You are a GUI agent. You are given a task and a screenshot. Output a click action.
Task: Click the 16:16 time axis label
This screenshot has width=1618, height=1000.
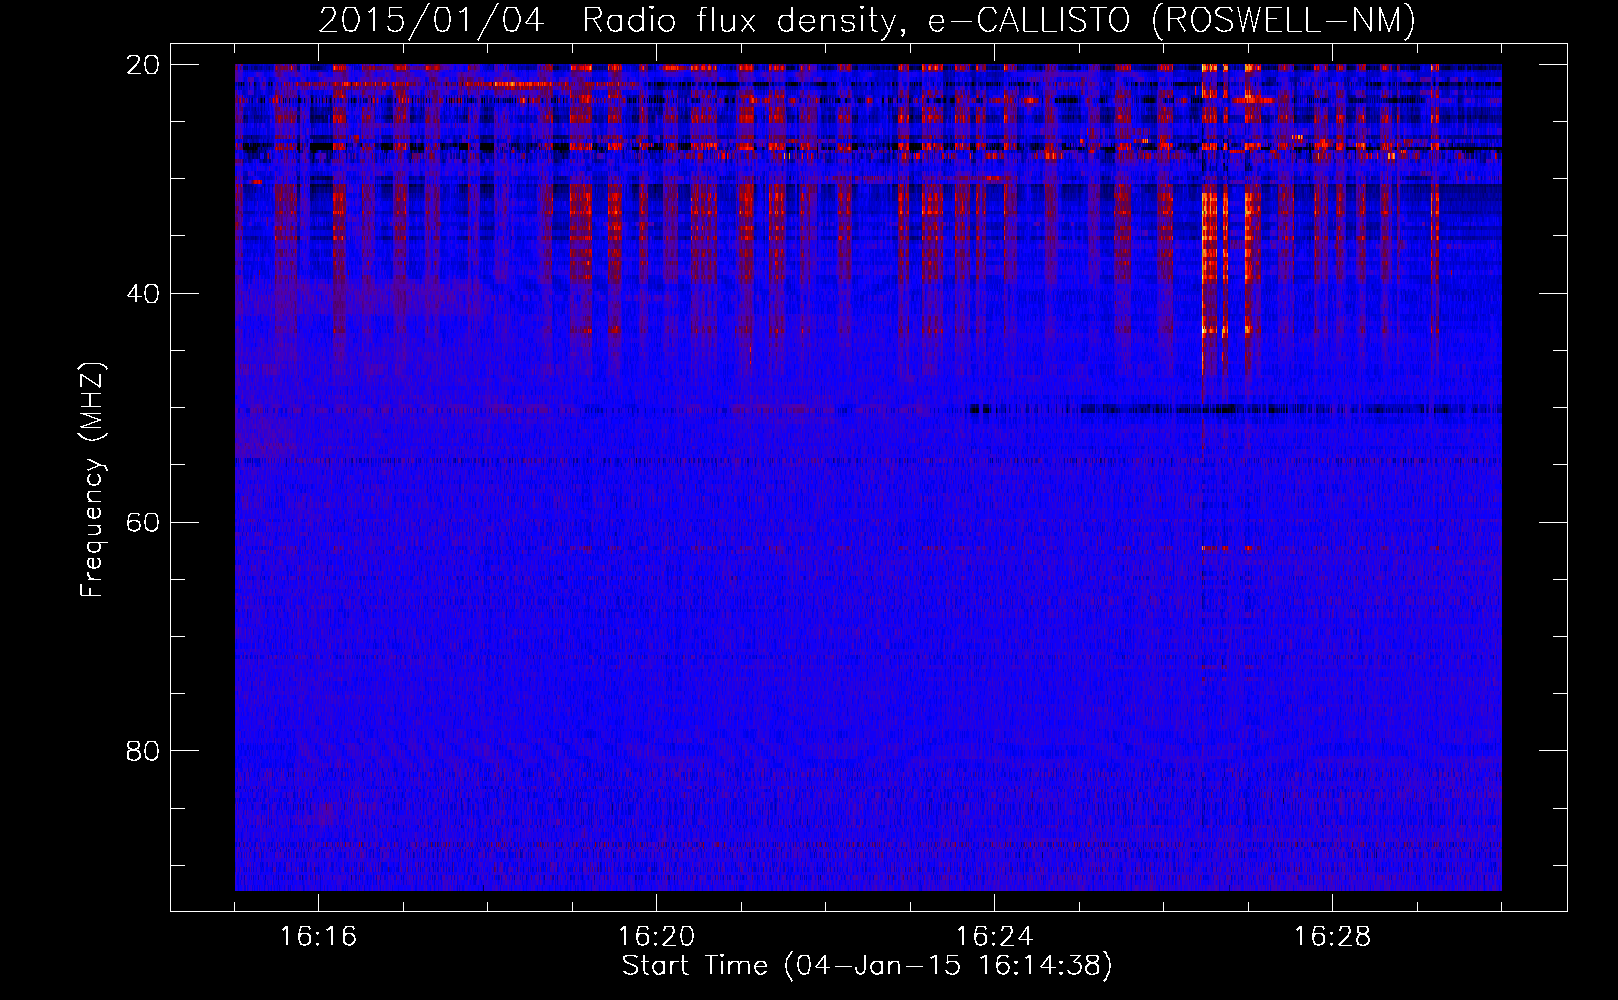[317, 937]
